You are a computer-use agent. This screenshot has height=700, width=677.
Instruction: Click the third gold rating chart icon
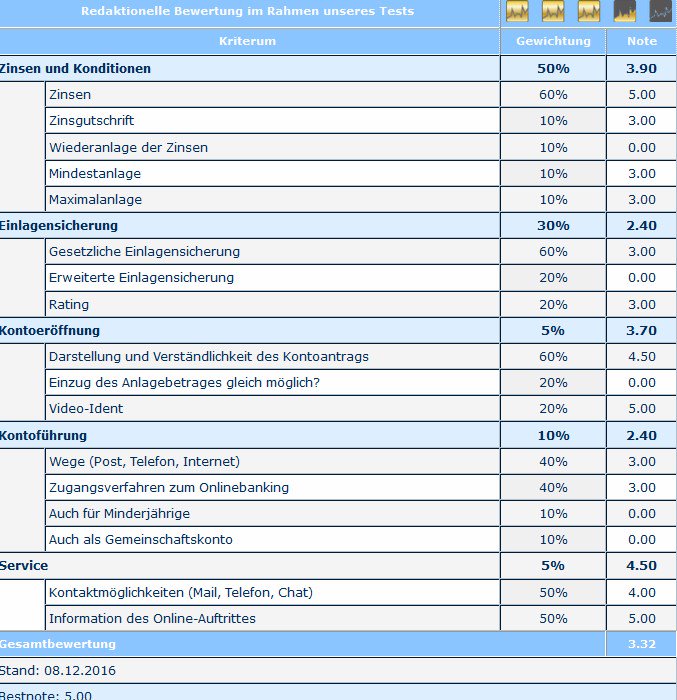tap(589, 11)
